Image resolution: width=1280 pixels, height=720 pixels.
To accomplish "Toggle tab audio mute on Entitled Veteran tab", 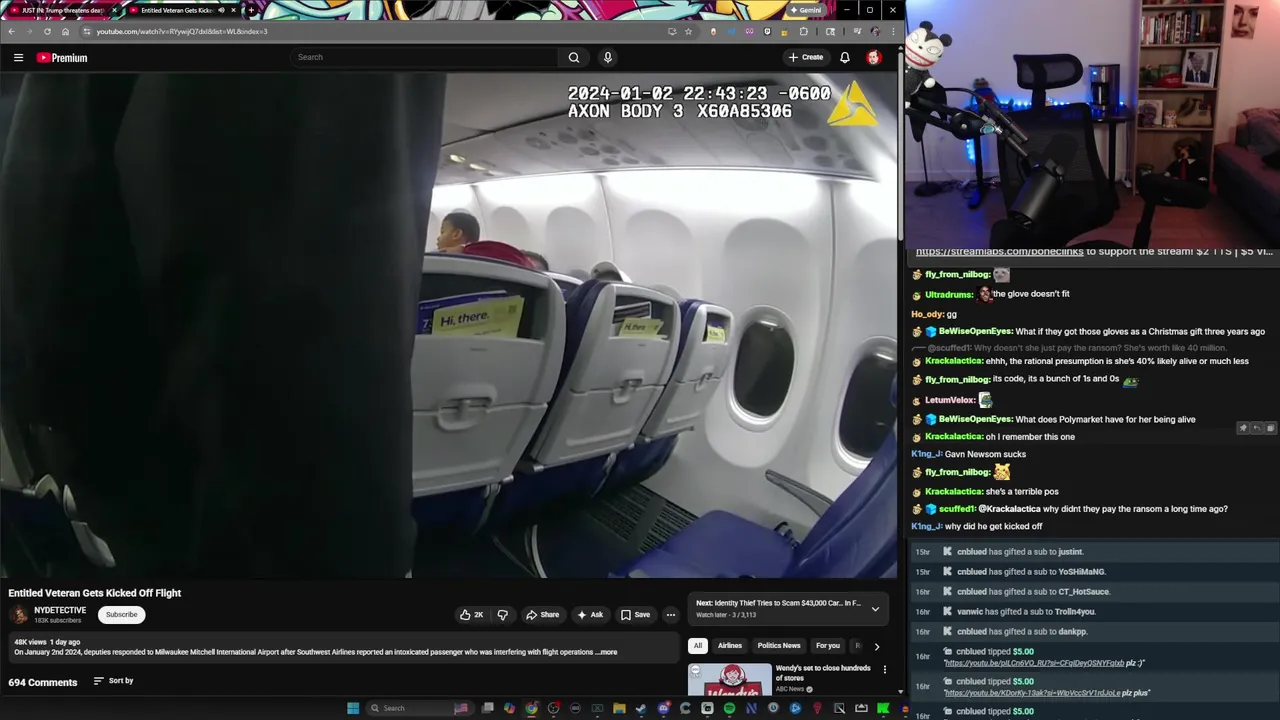I will (x=221, y=10).
